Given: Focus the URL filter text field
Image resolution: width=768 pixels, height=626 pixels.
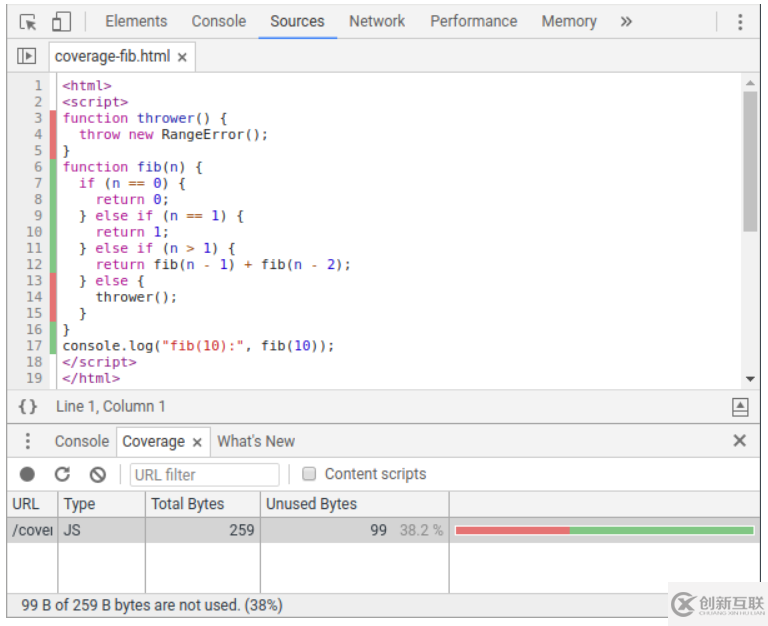Looking at the screenshot, I should coord(205,474).
